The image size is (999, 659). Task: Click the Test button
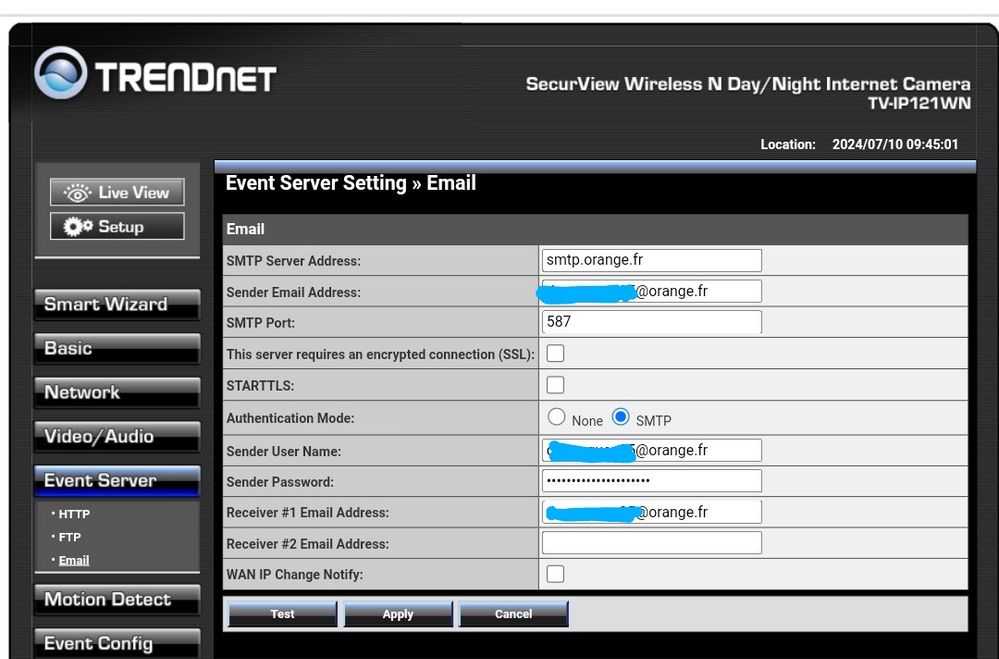point(282,614)
